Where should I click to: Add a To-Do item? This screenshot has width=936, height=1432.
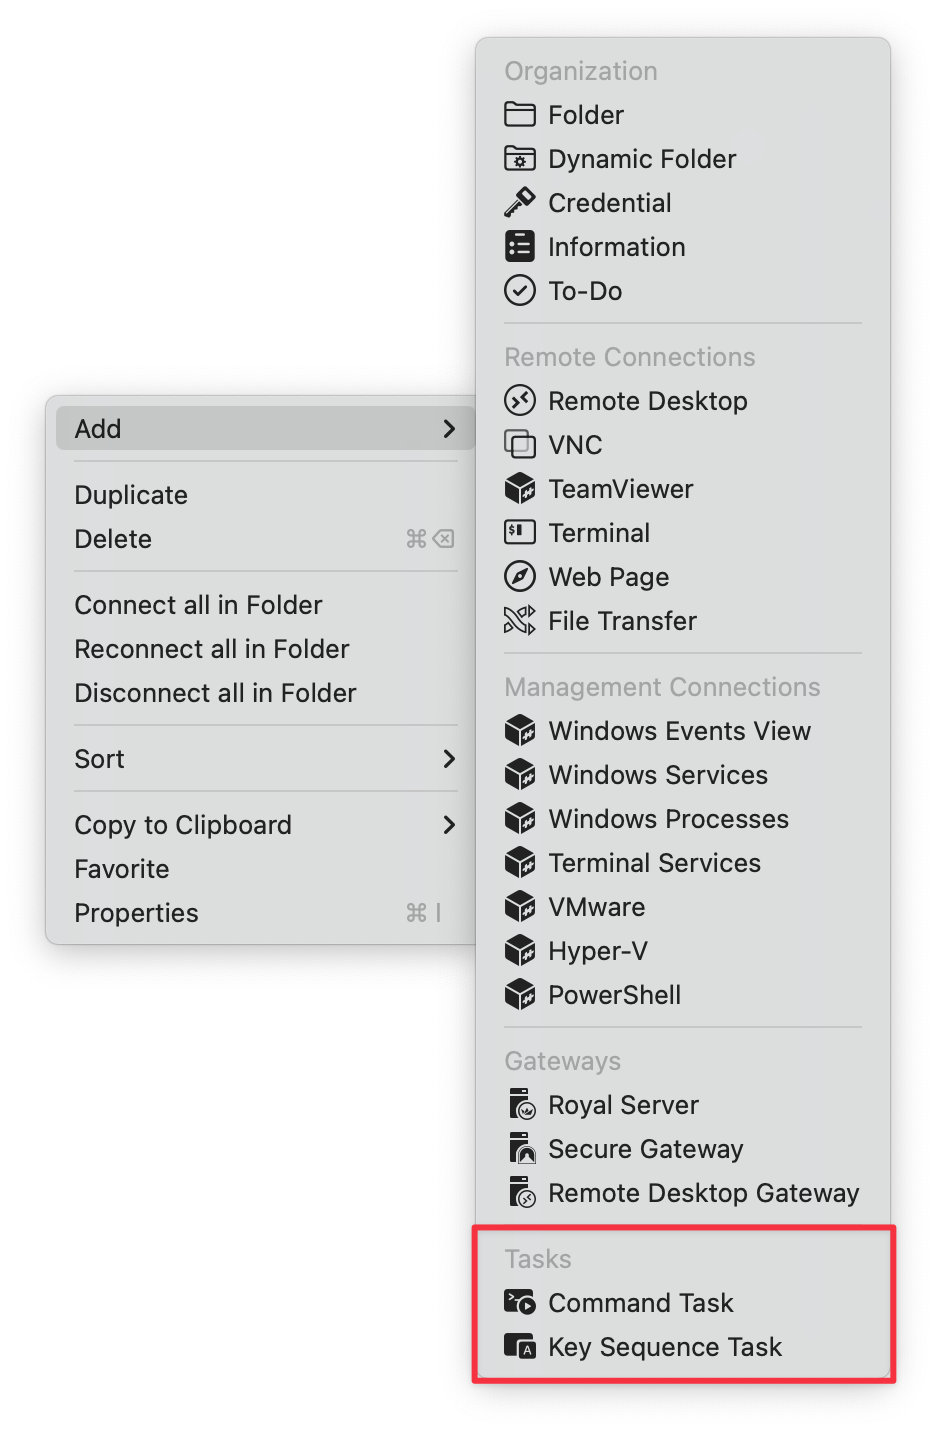pyautogui.click(x=683, y=291)
